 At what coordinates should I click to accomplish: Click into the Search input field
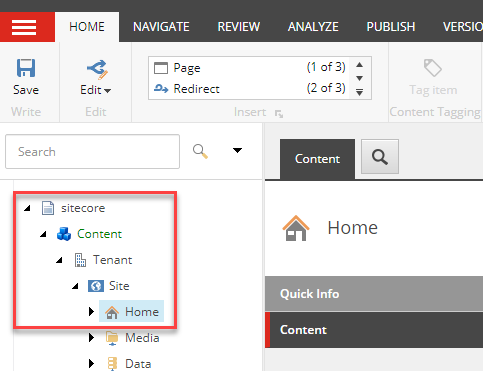(x=92, y=152)
